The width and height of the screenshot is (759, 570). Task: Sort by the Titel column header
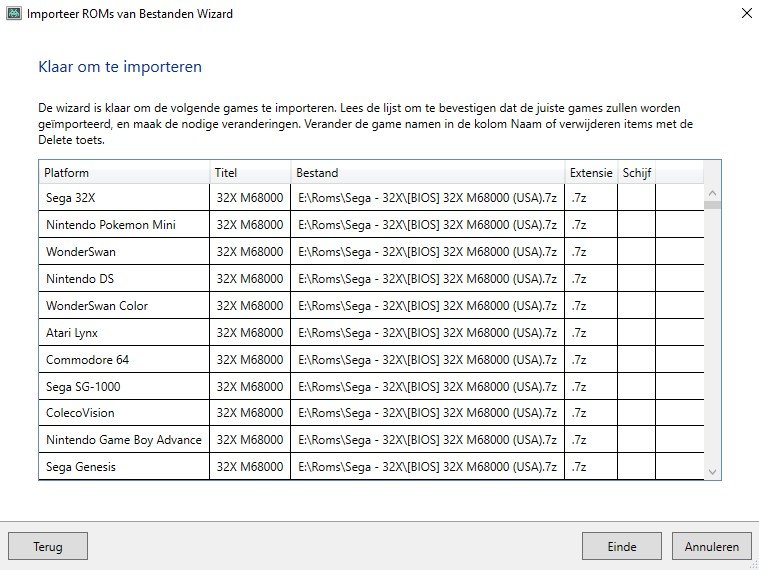pos(250,173)
